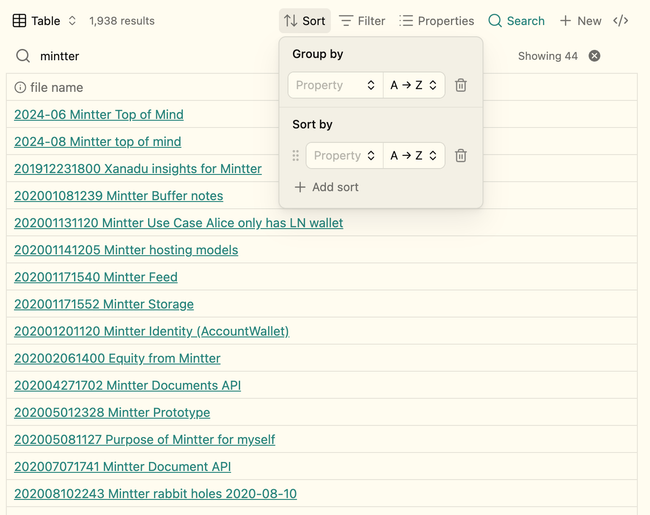Image resolution: width=650 pixels, height=515 pixels.
Task: Open the code view icon
Action: coord(621,21)
